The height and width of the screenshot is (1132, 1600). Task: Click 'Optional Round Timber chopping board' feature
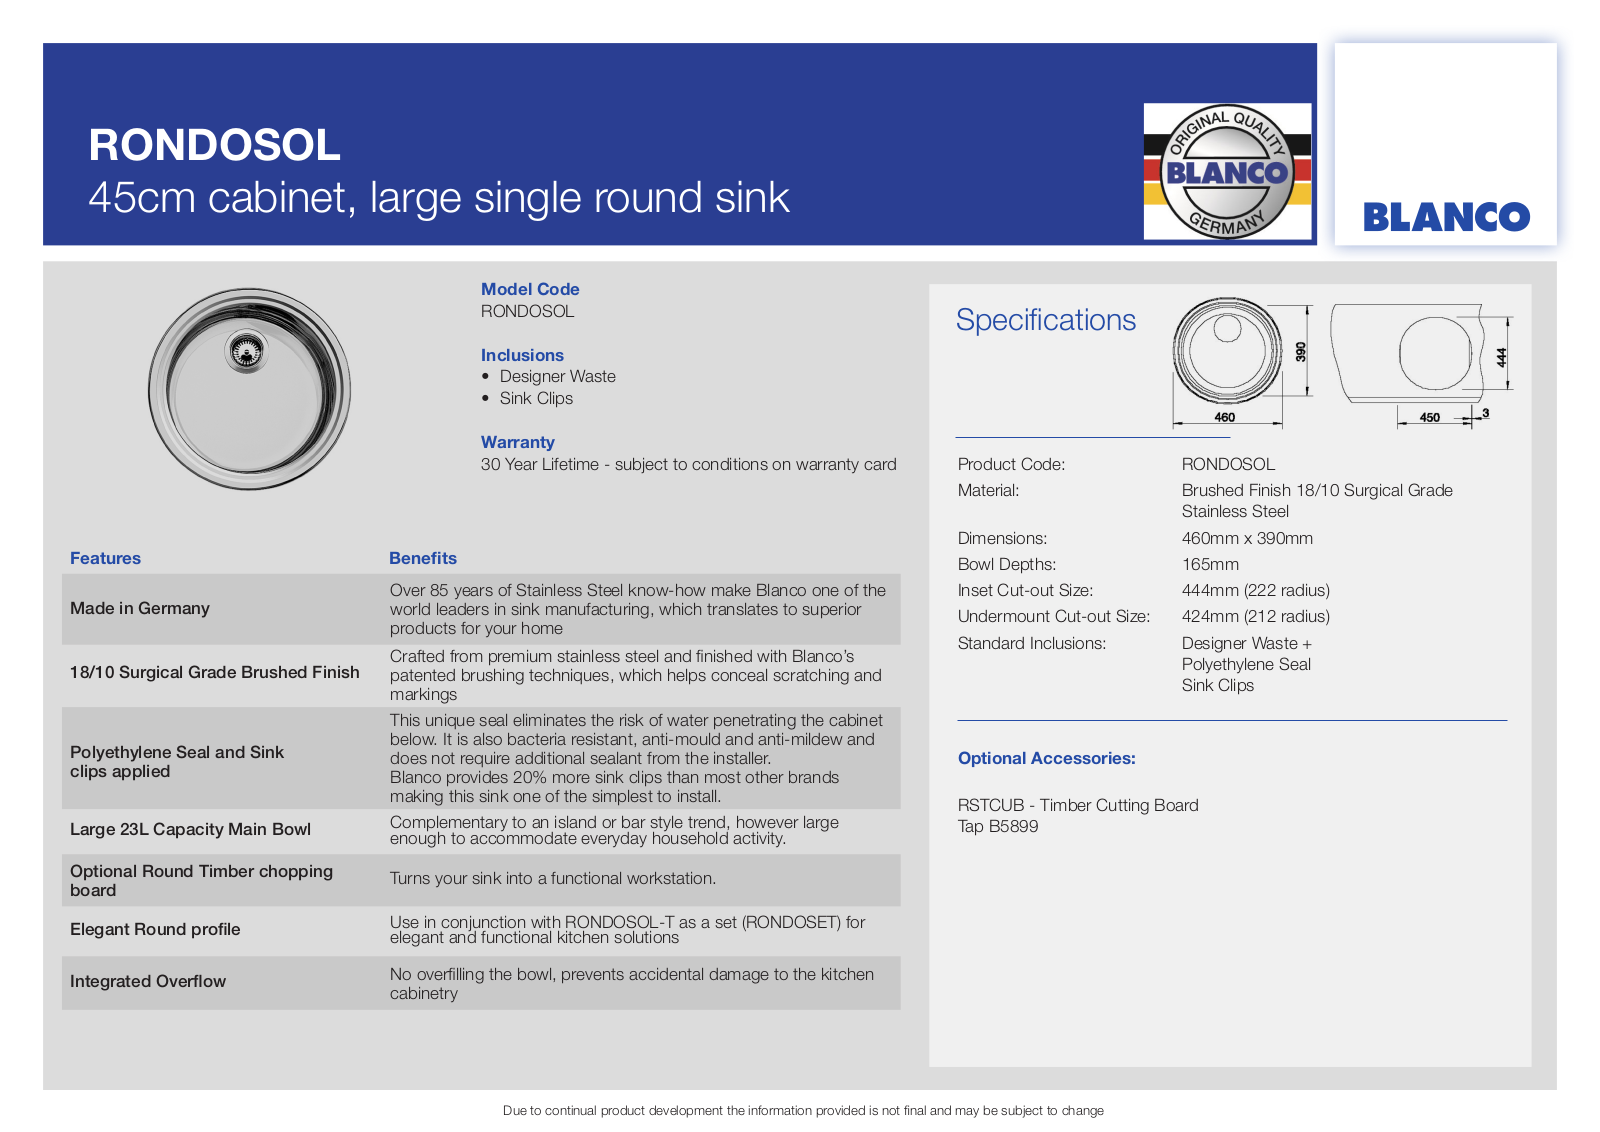pyautogui.click(x=201, y=880)
